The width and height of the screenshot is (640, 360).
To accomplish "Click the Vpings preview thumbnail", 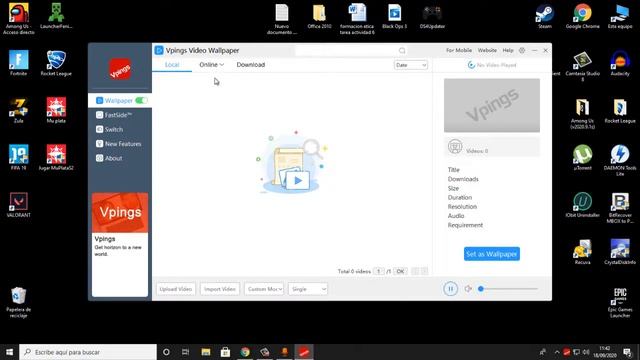I will (x=492, y=105).
